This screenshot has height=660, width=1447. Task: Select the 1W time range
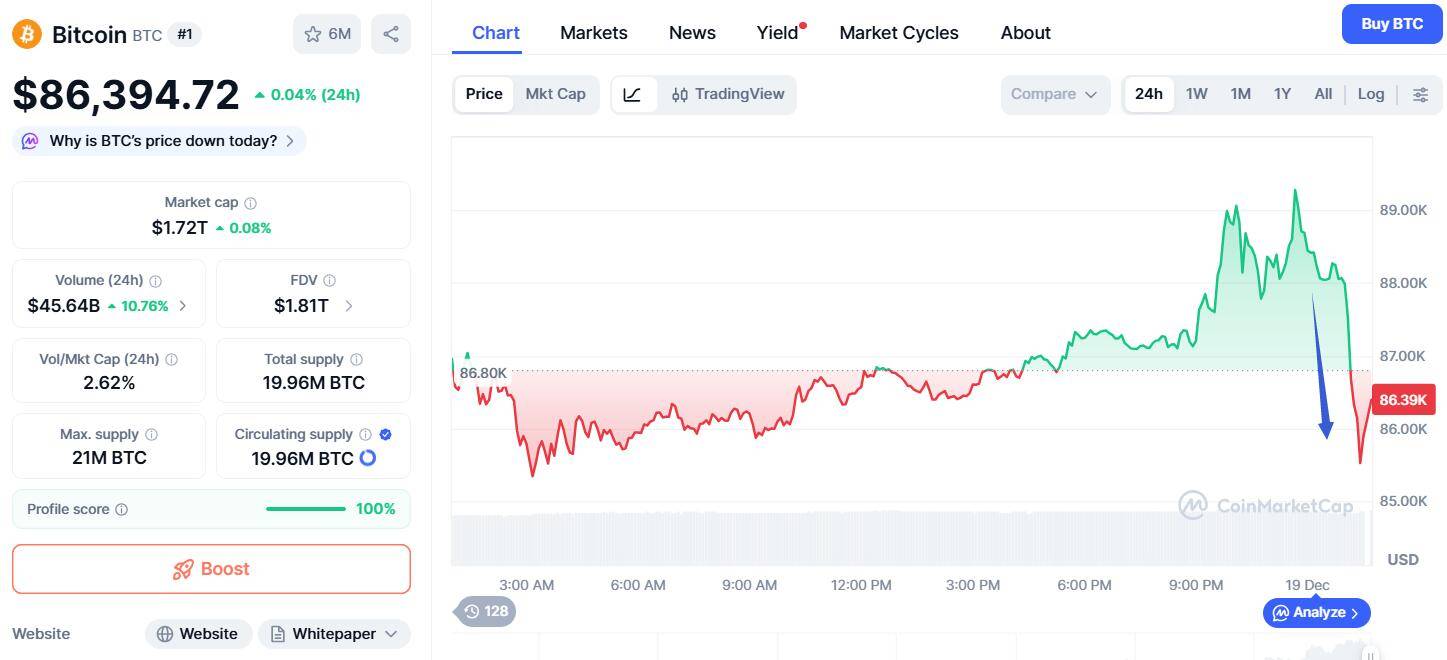pos(1196,94)
